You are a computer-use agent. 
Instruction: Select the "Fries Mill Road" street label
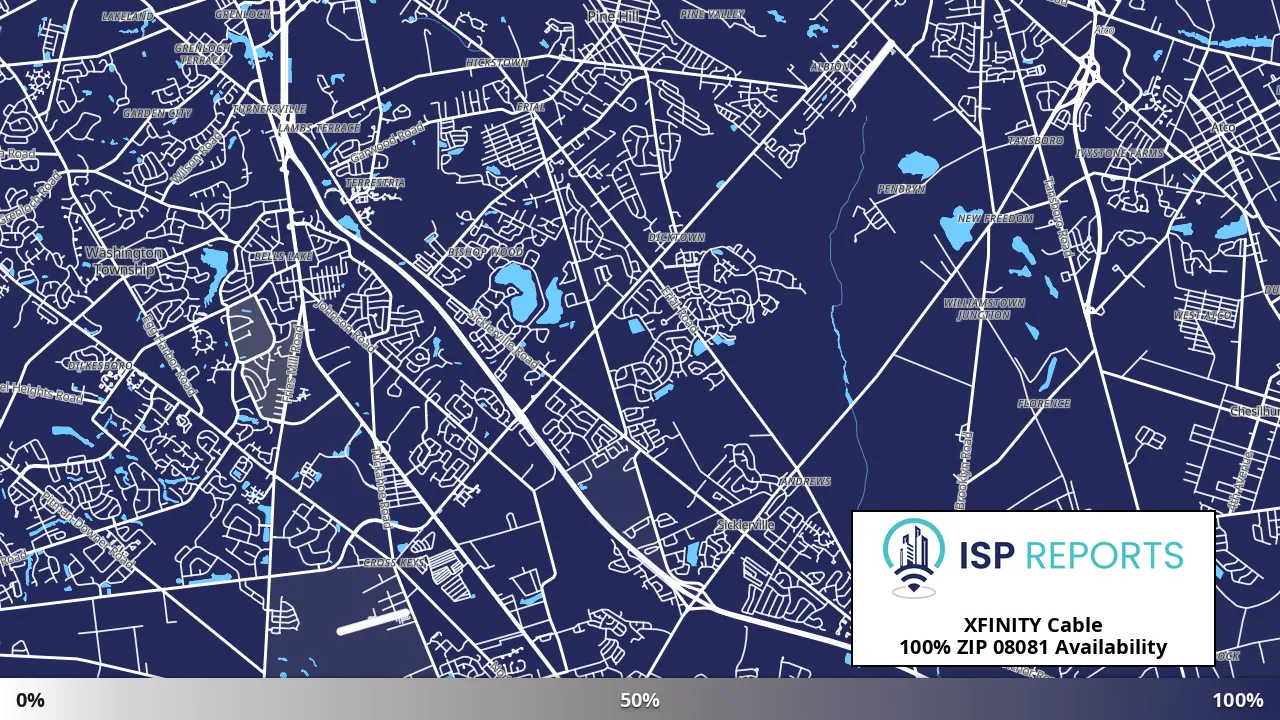pos(295,365)
